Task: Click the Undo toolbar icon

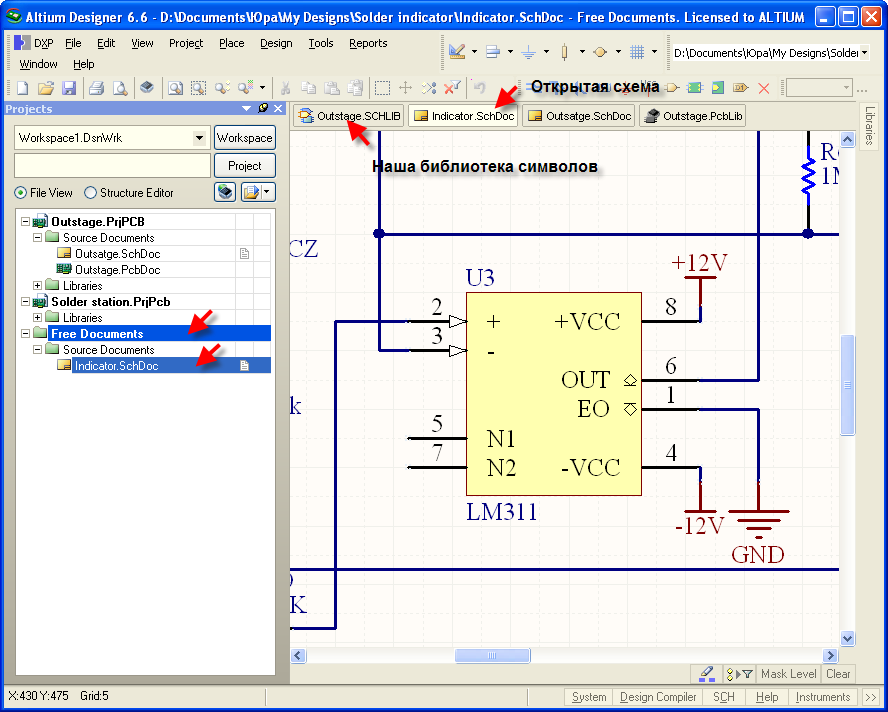Action: click(480, 88)
